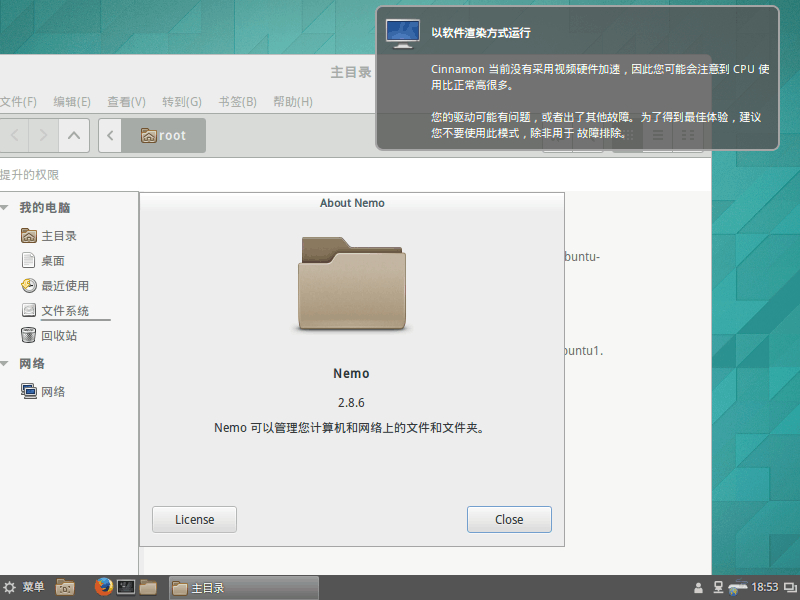Click the License button in About Nemo
The width and height of the screenshot is (800, 600).
click(x=194, y=519)
